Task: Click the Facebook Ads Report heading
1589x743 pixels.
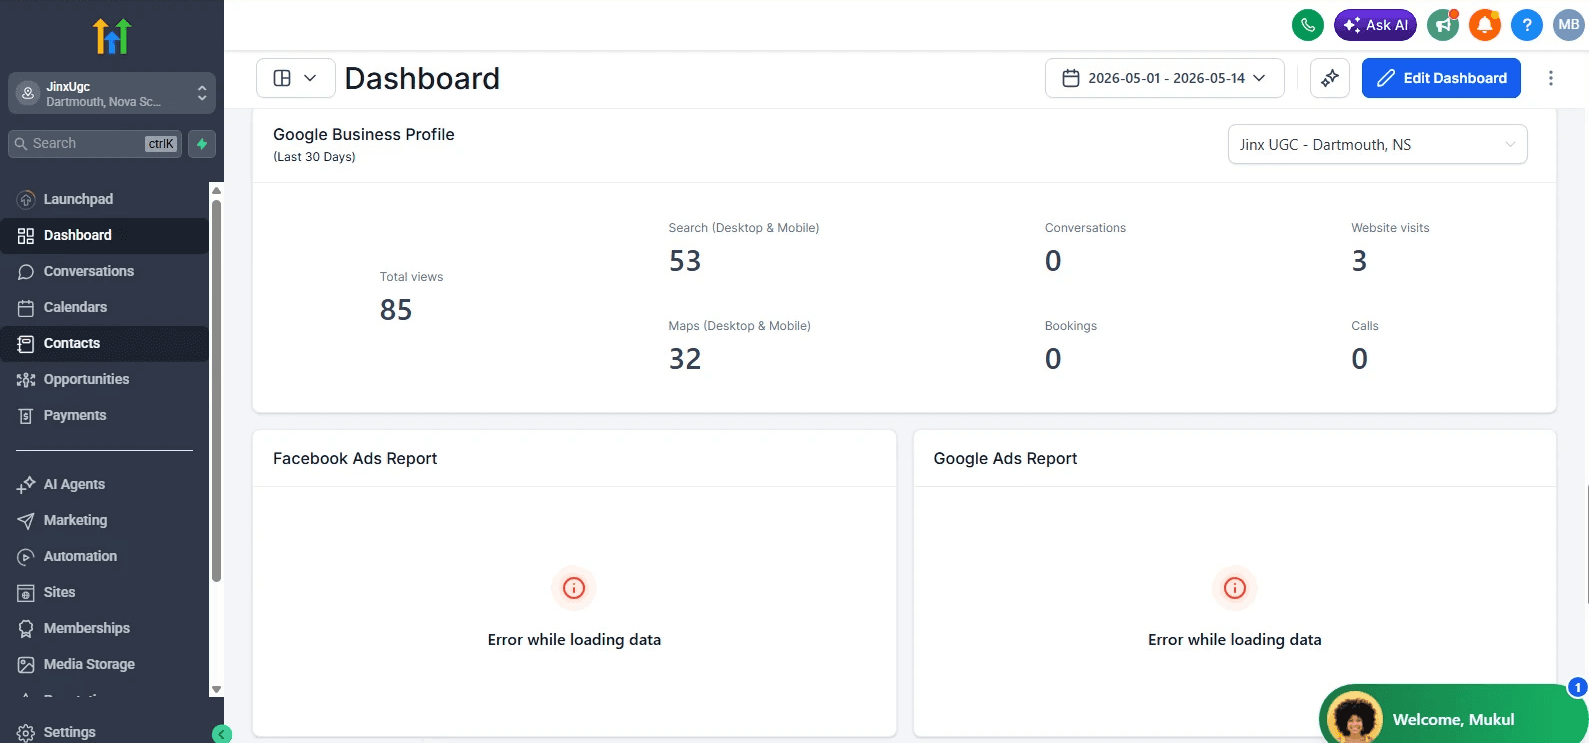Action: click(355, 458)
